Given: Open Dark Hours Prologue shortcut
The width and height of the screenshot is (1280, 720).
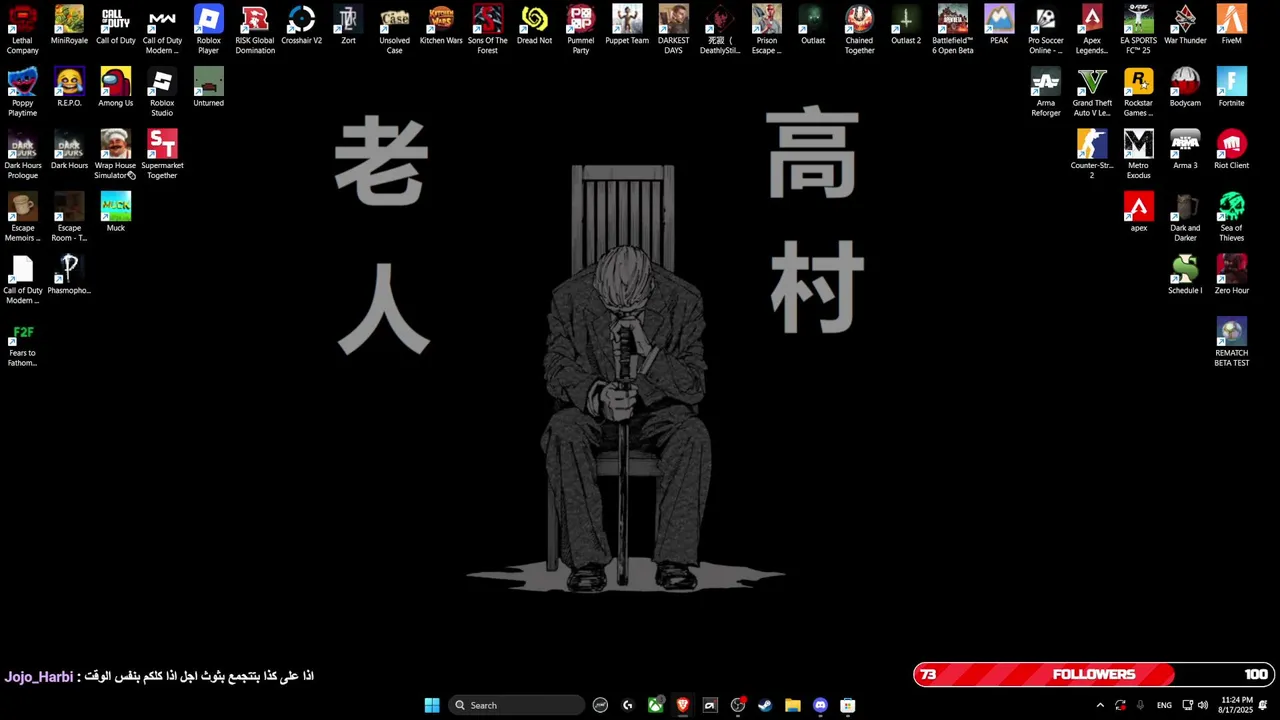Looking at the screenshot, I should (x=22, y=155).
